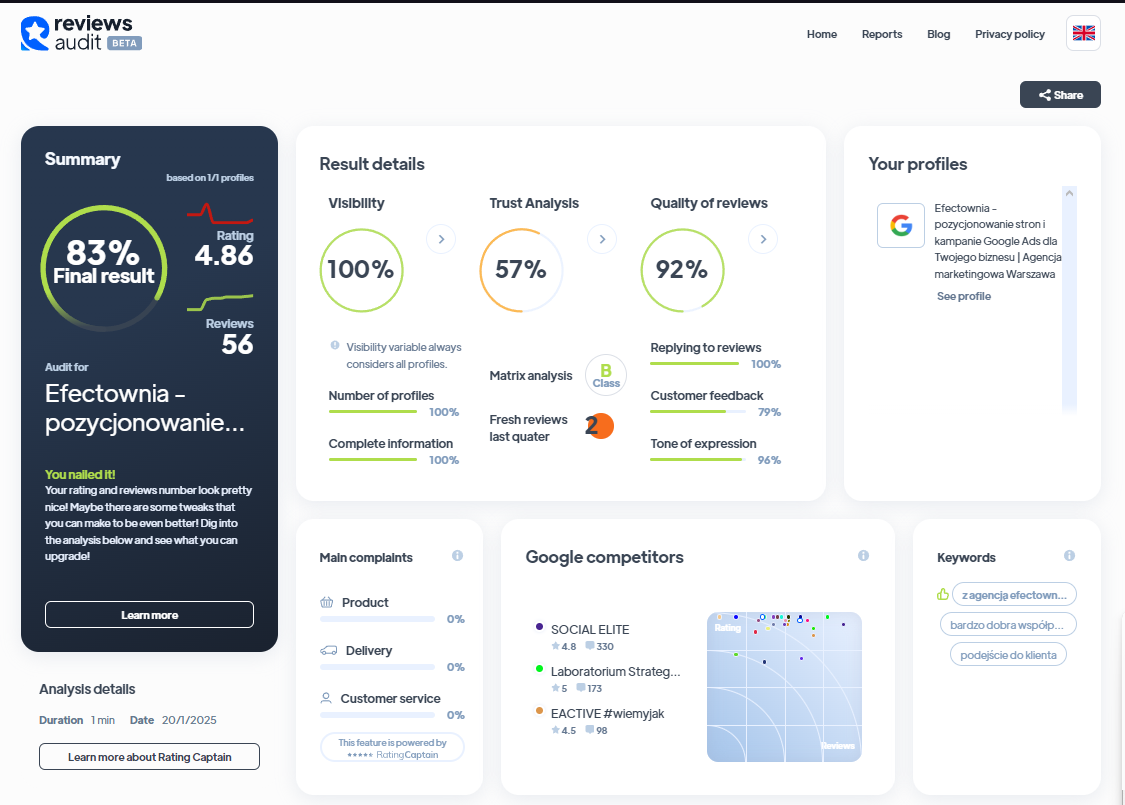Click the Customer service person icon
This screenshot has width=1125, height=805.
click(x=326, y=698)
